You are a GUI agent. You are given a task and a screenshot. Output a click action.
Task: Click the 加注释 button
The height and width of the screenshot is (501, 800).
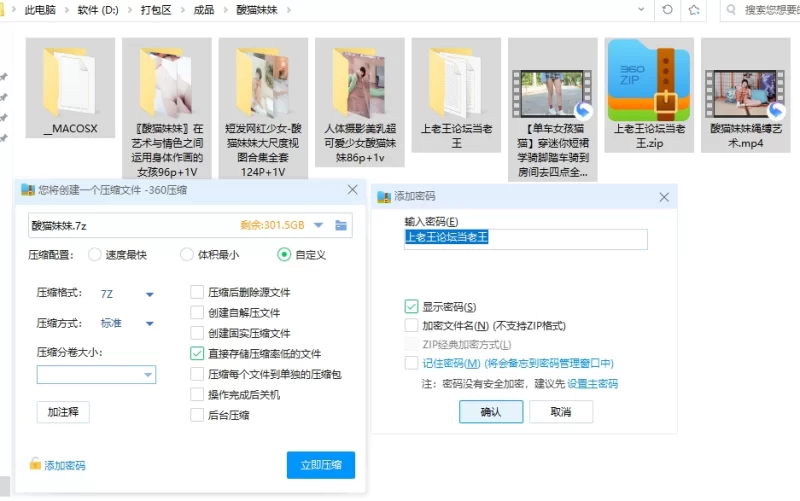(x=63, y=412)
